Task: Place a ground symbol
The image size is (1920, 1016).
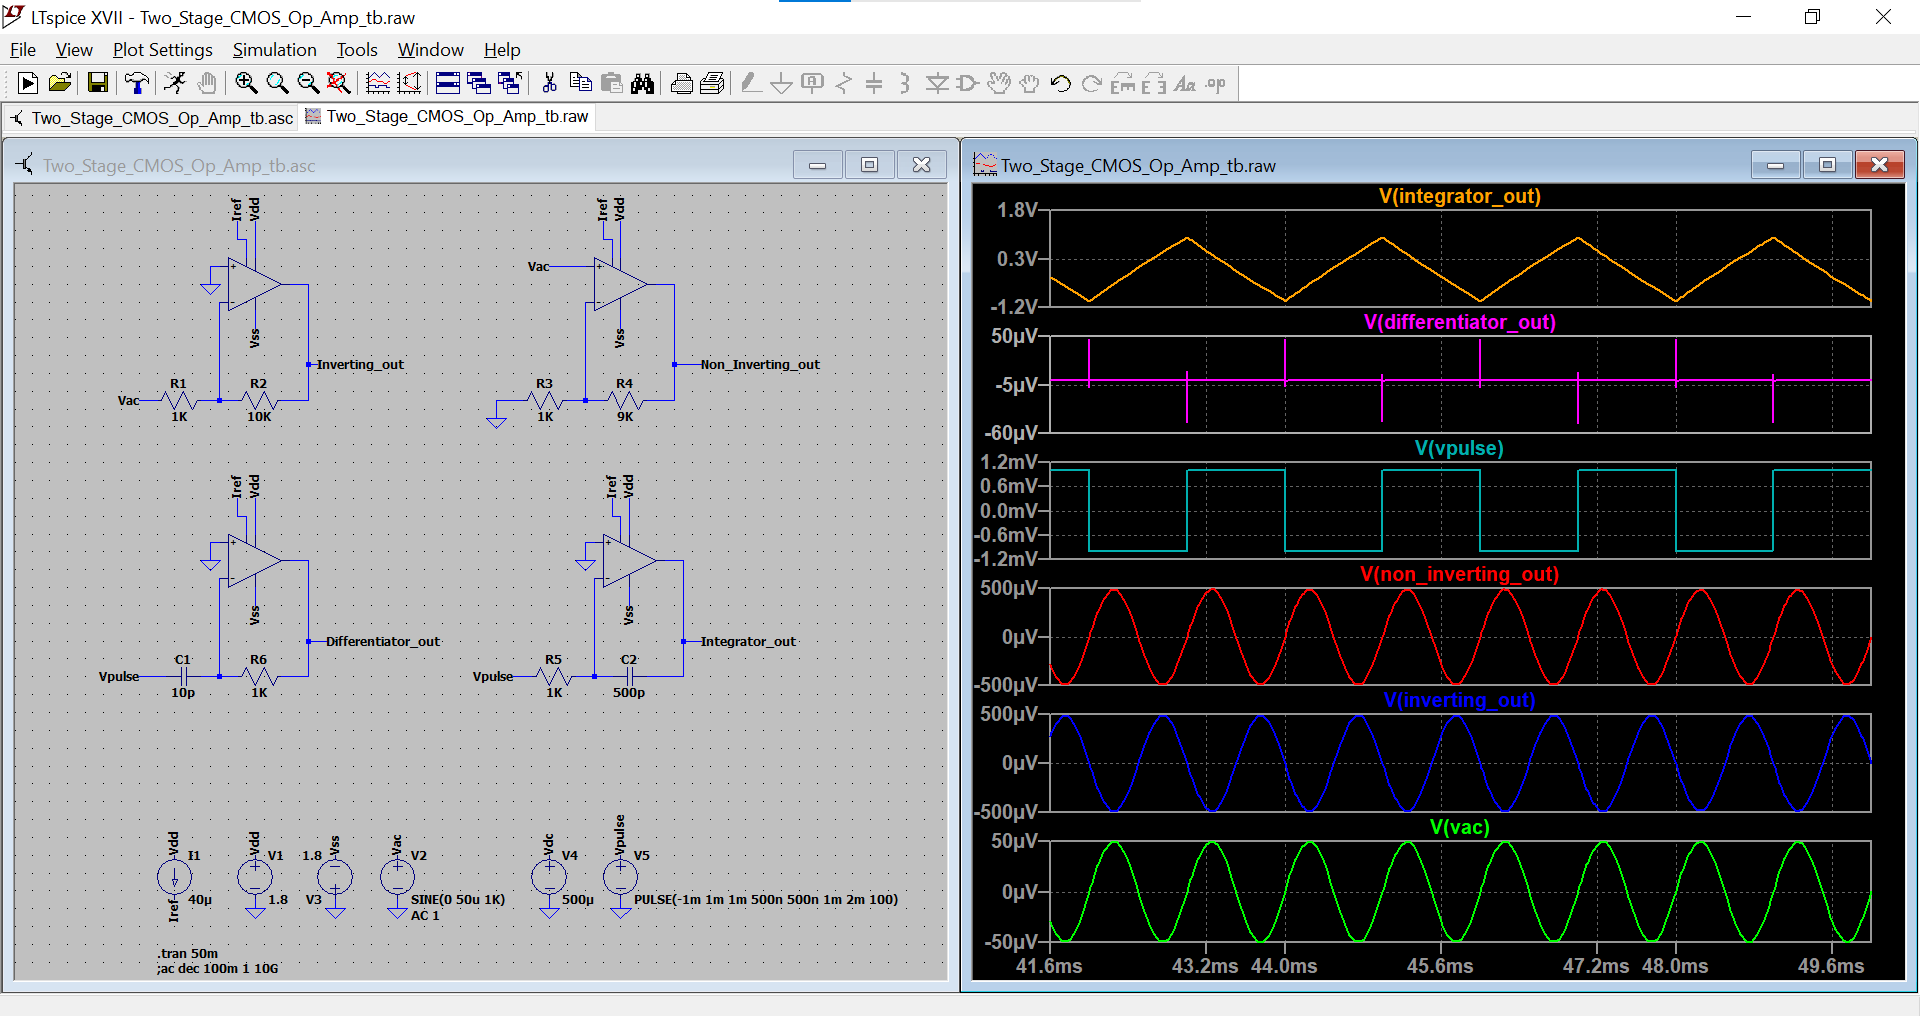Action: (781, 83)
